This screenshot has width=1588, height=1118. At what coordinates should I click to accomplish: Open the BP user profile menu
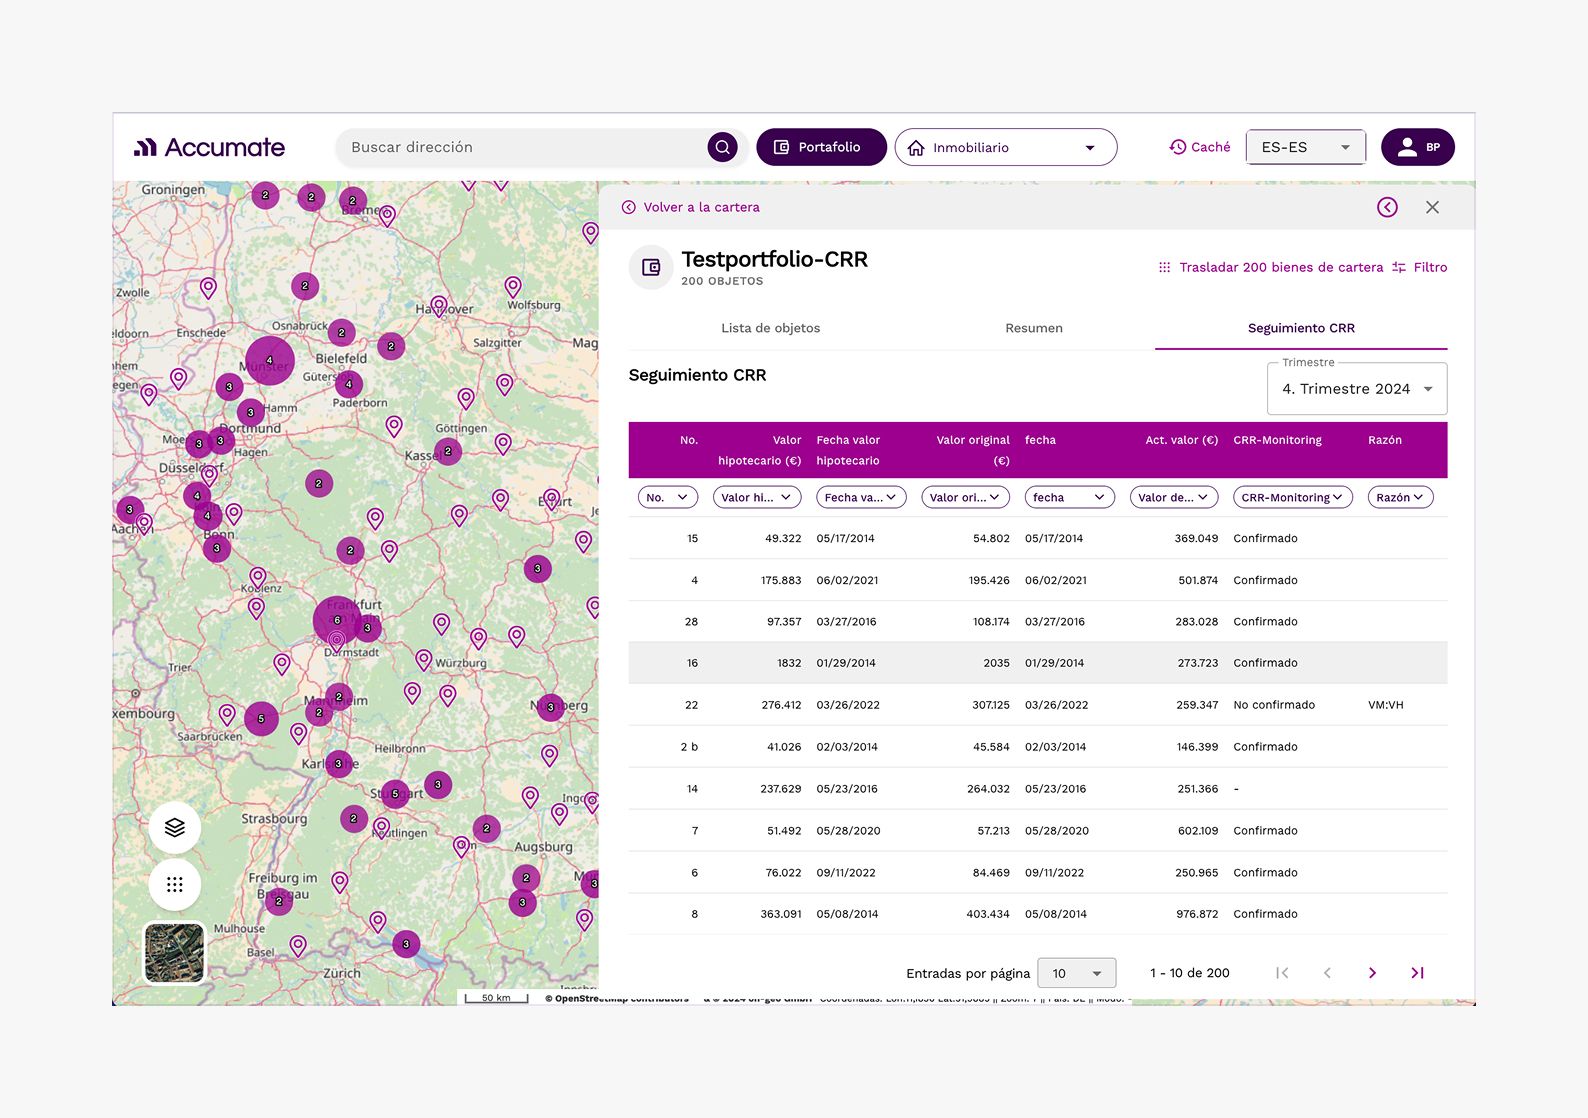point(1417,147)
